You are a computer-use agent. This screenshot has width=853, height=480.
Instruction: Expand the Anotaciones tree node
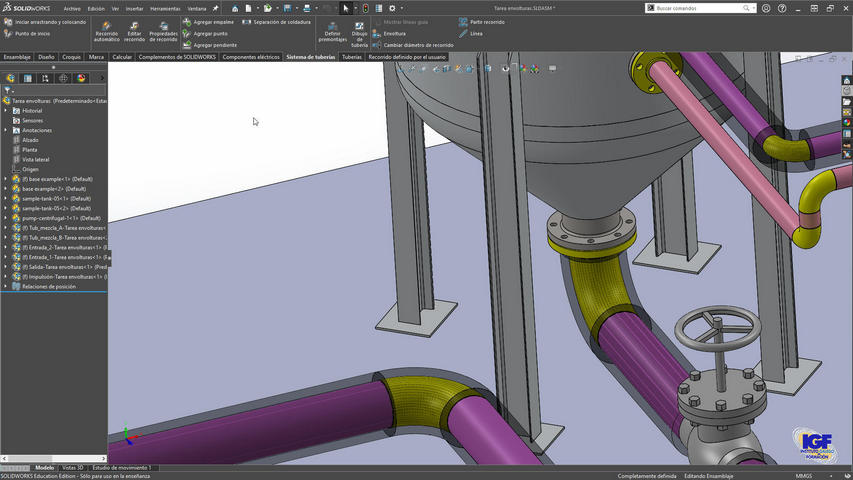click(x=6, y=130)
